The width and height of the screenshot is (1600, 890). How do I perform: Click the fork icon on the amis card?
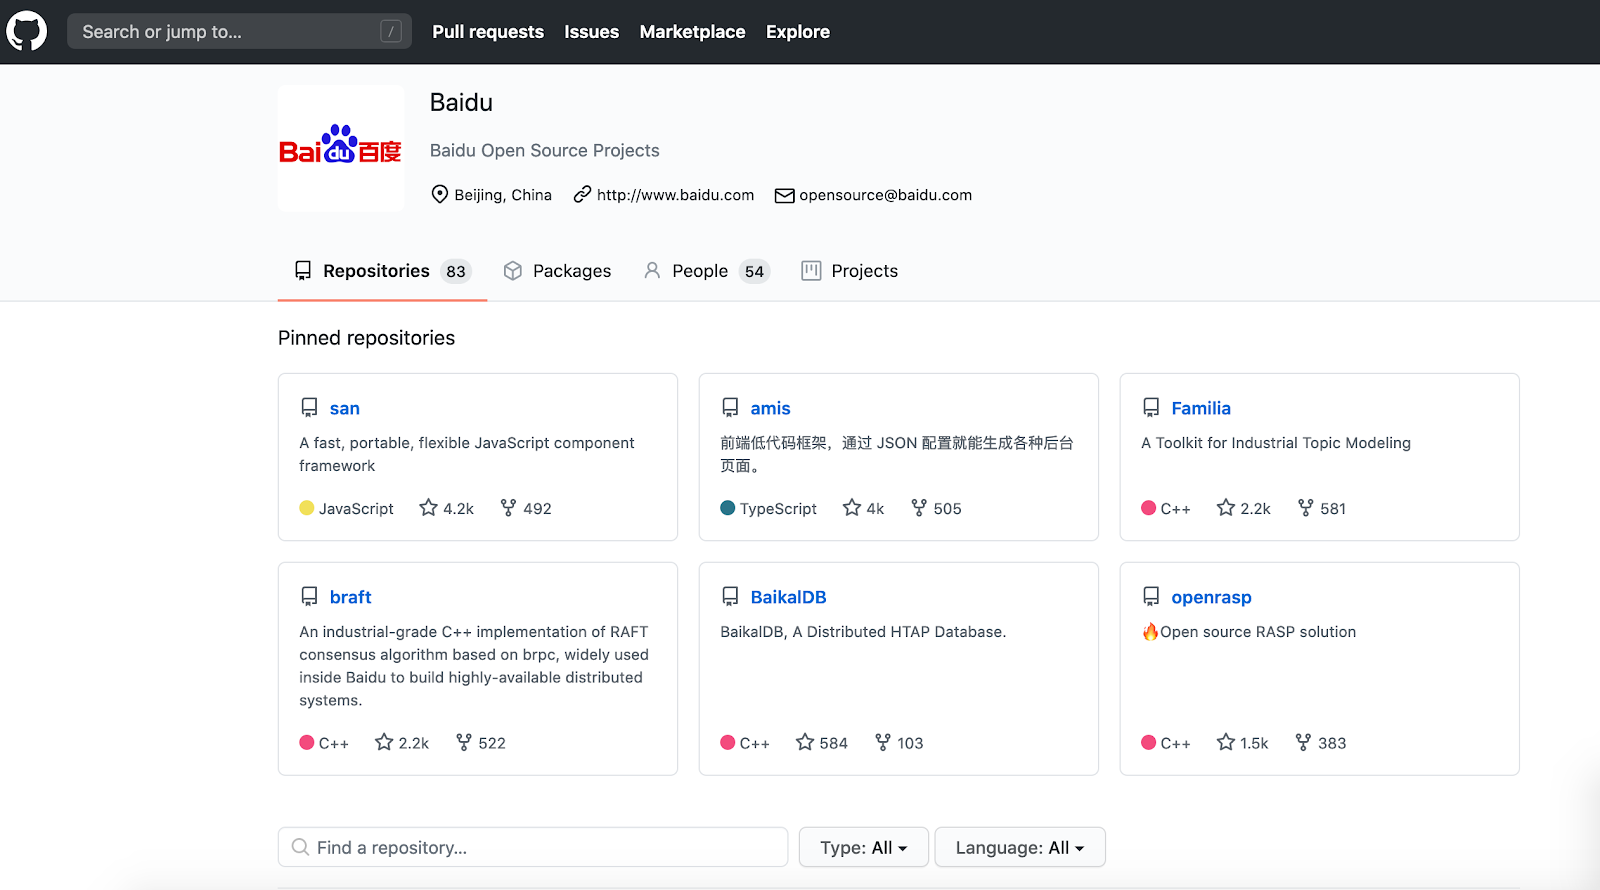tap(919, 508)
